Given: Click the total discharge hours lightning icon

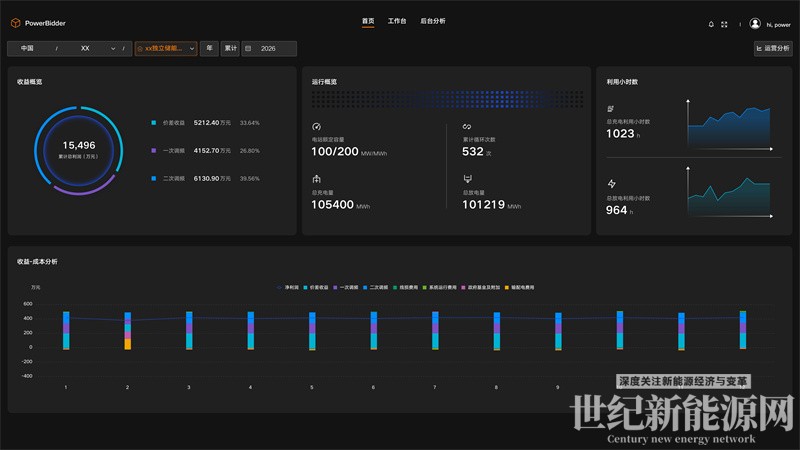Looking at the screenshot, I should tap(611, 184).
